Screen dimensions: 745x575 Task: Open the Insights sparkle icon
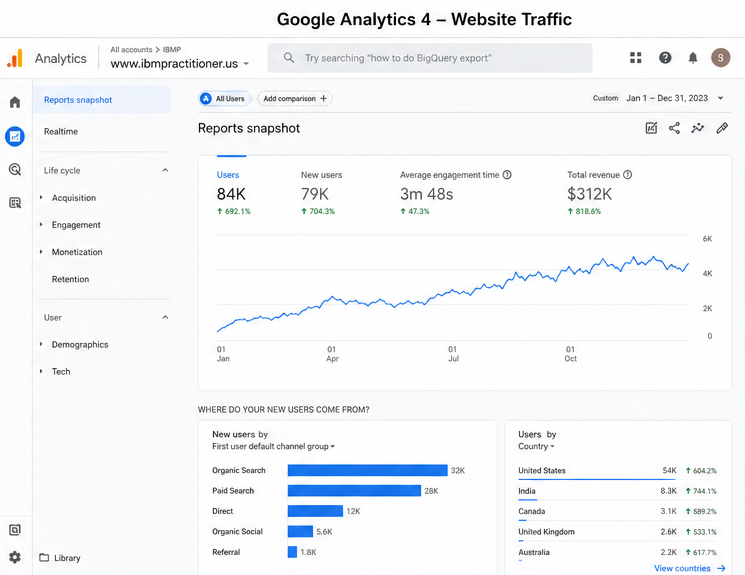coord(697,128)
